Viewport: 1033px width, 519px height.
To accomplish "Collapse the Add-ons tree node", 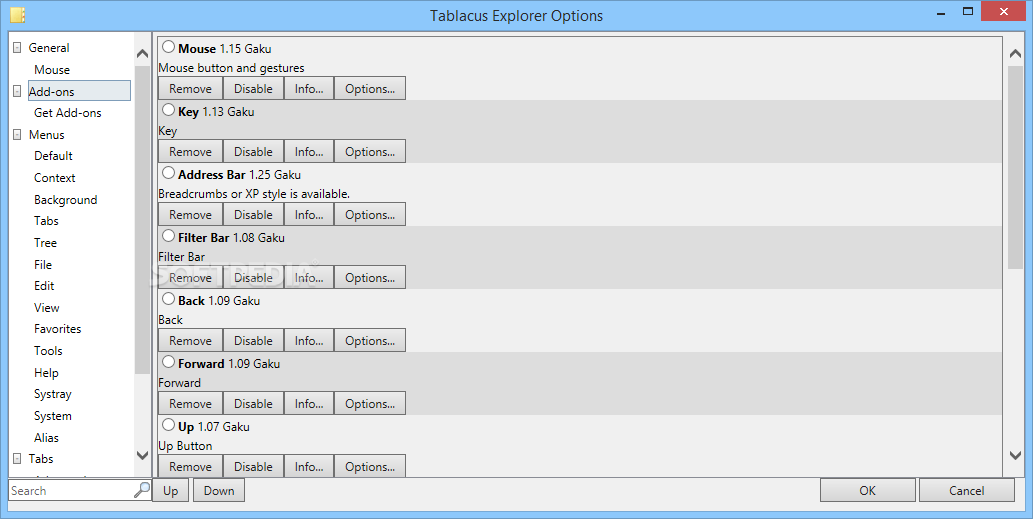I will pyautogui.click(x=17, y=92).
